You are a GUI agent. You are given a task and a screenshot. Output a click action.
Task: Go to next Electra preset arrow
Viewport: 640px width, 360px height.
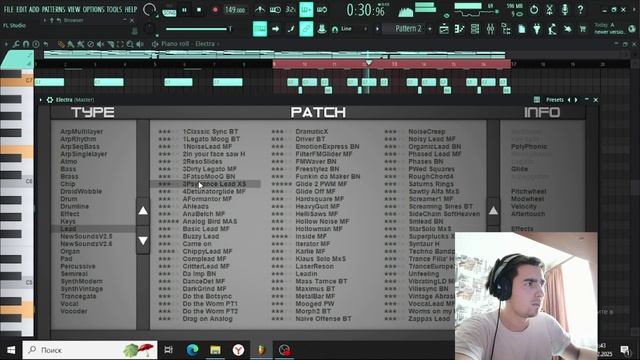point(576,100)
